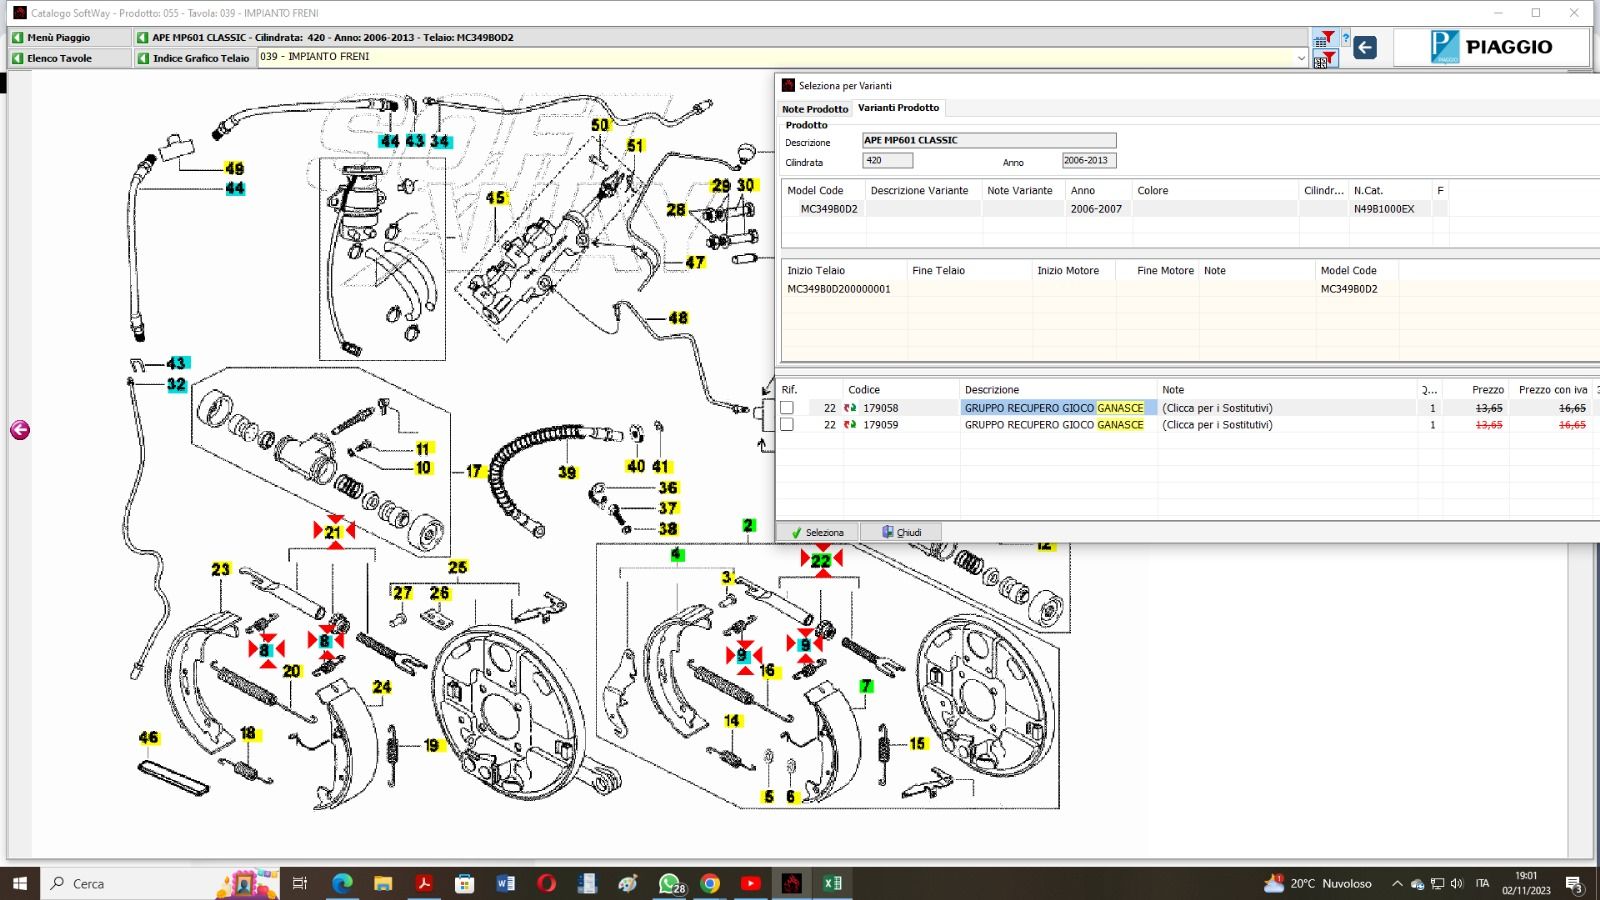The height and width of the screenshot is (900, 1600).
Task: Click the Anno field showing 2006-2013
Action: 1089,161
